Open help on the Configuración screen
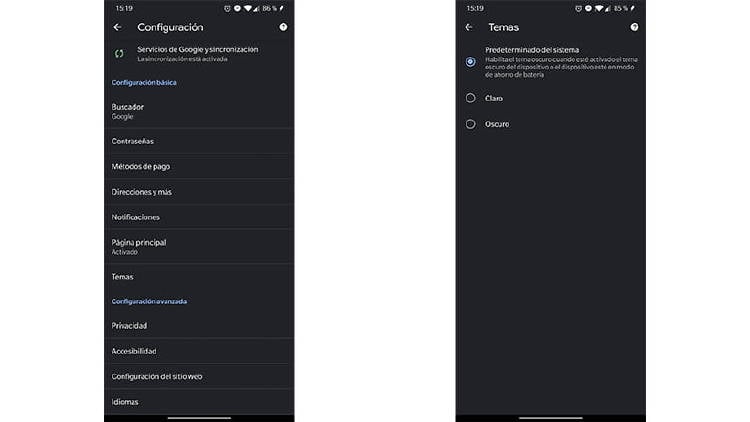 (283, 27)
